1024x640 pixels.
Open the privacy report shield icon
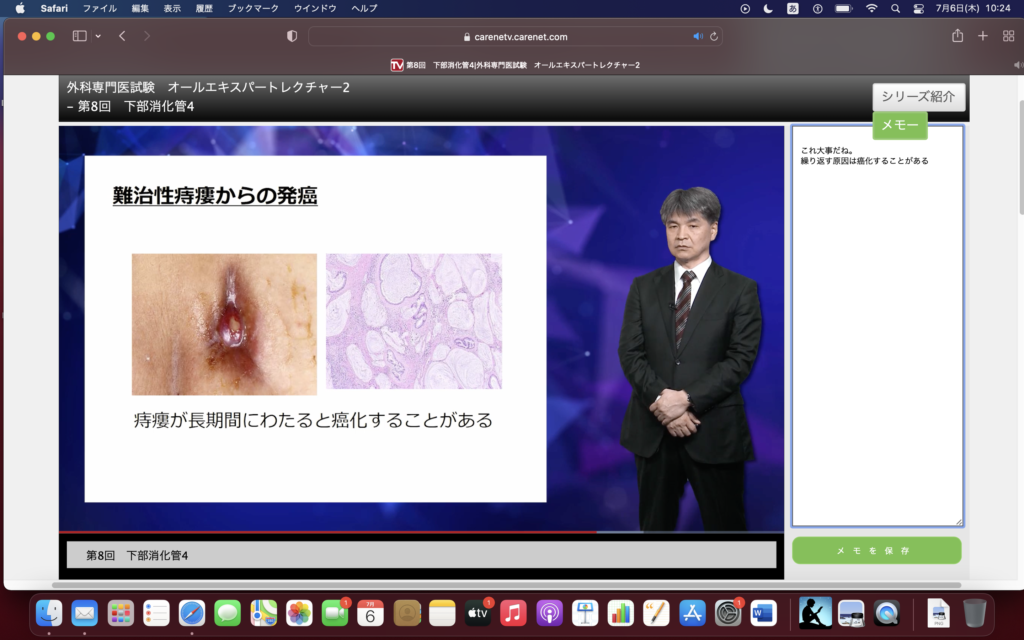coord(292,36)
